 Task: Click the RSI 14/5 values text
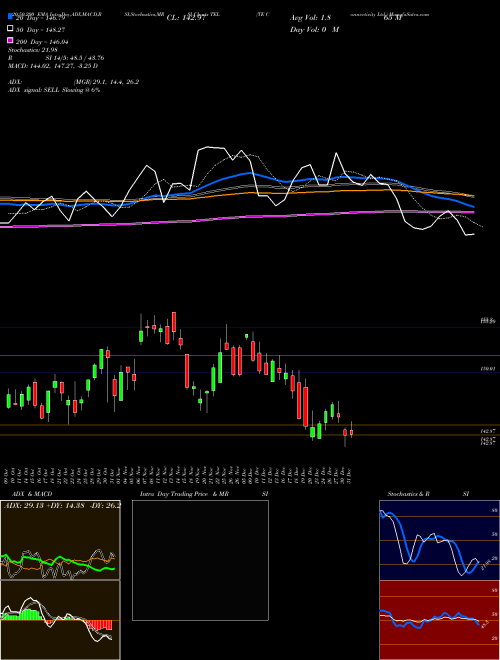(75, 58)
